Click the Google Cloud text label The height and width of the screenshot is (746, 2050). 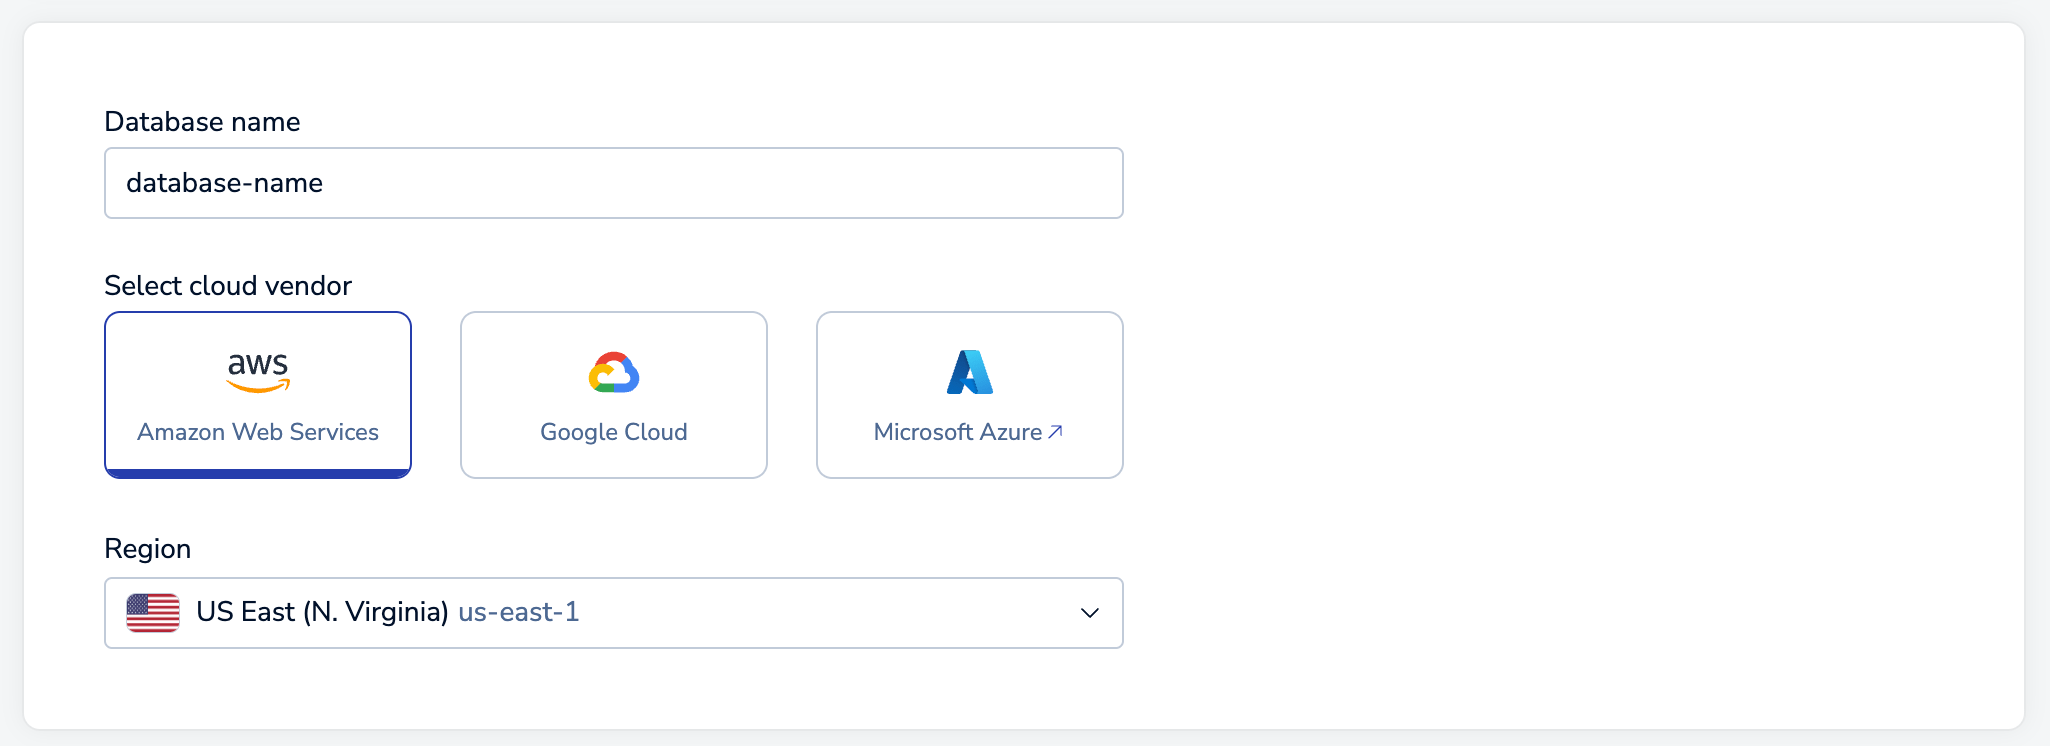tap(614, 432)
